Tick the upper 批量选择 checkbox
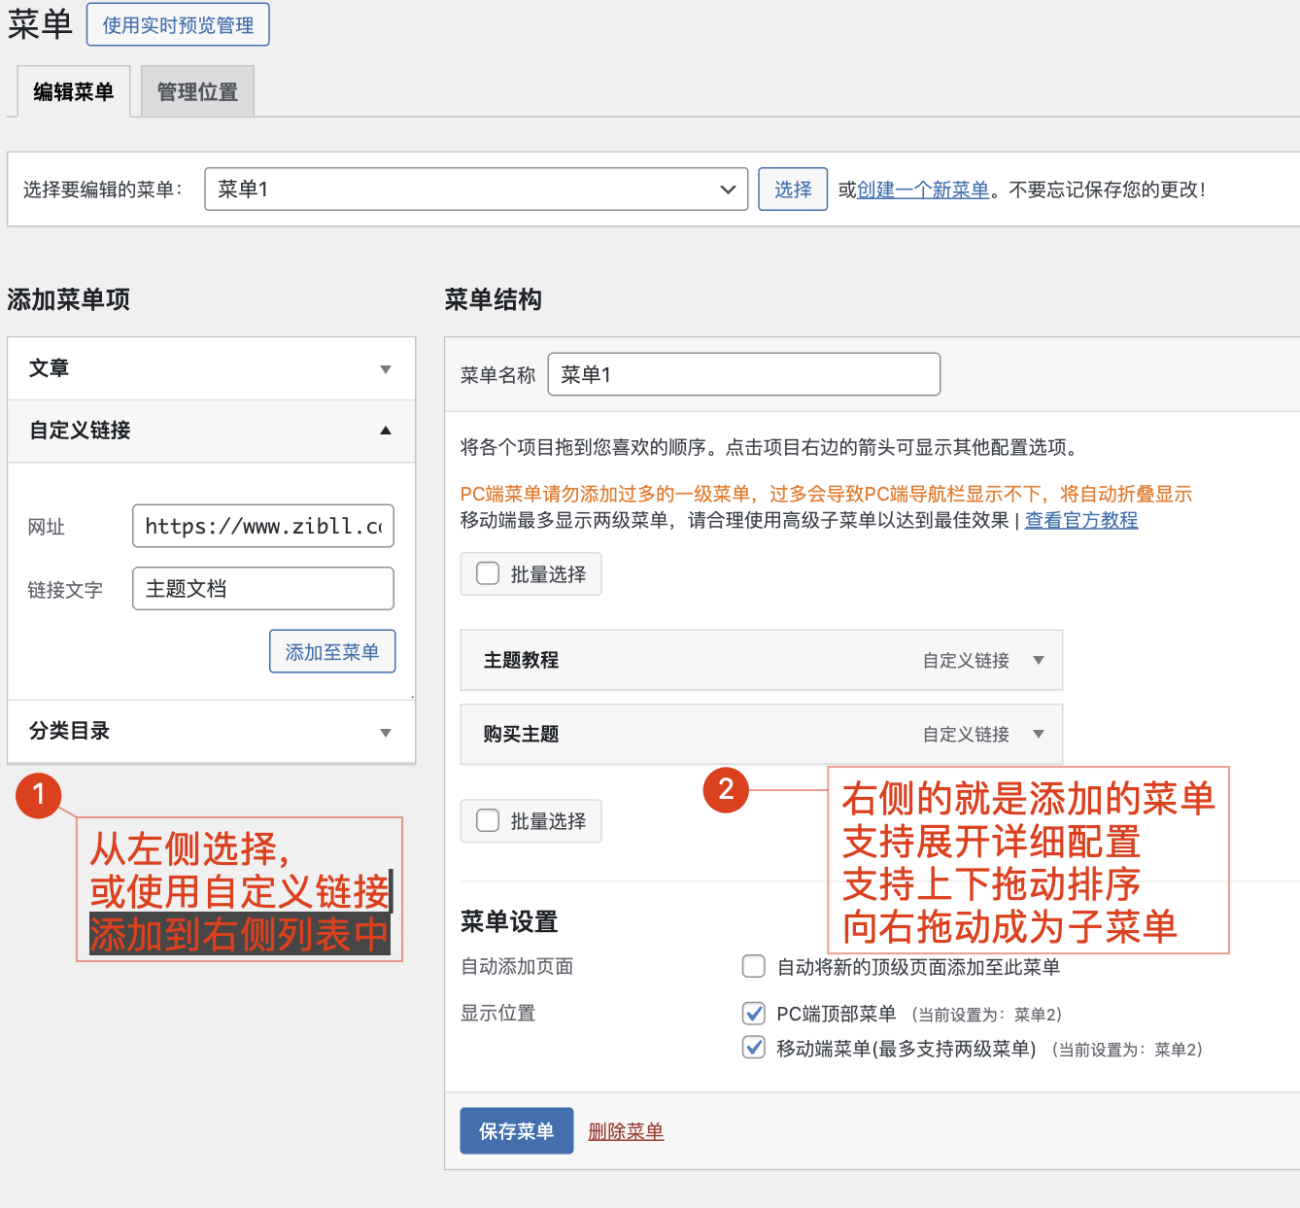1300x1208 pixels. [488, 574]
